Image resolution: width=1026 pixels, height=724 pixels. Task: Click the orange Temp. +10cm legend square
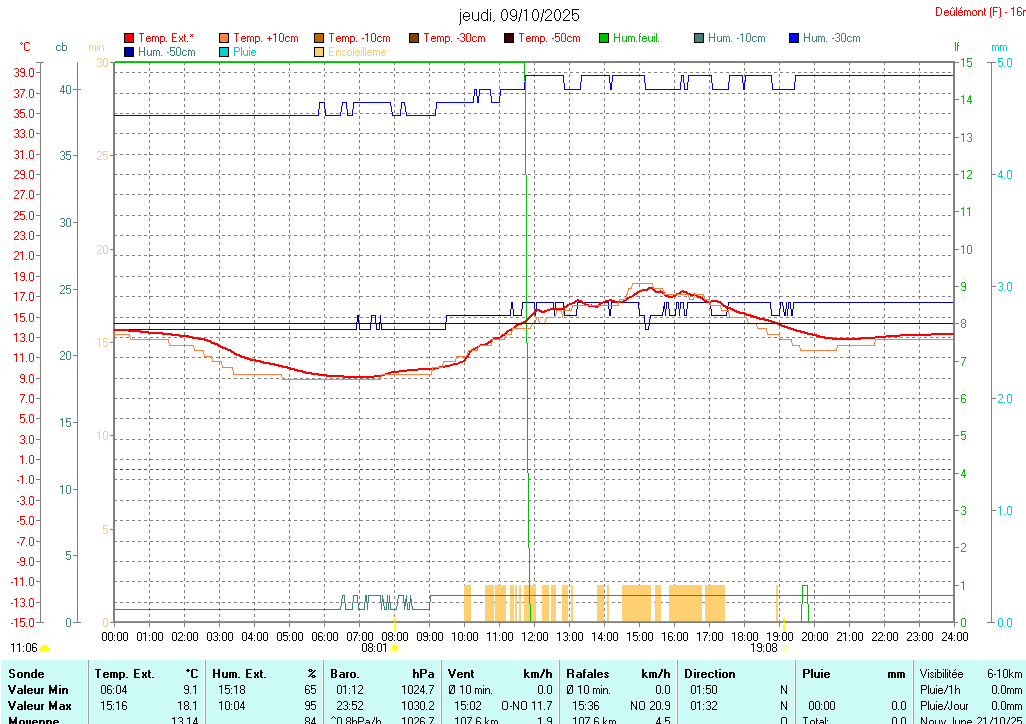(224, 38)
